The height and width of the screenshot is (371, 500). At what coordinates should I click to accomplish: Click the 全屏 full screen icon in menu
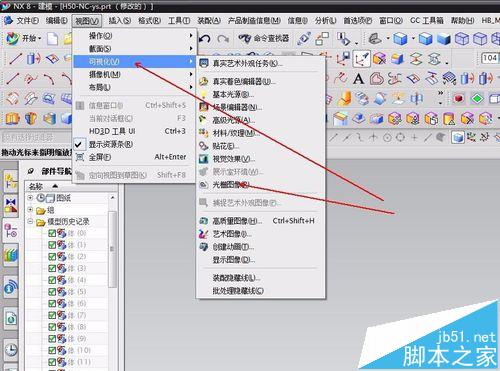(80, 157)
